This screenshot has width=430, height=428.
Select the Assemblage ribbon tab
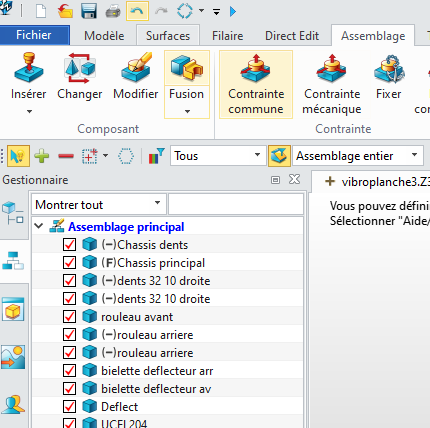click(x=373, y=36)
